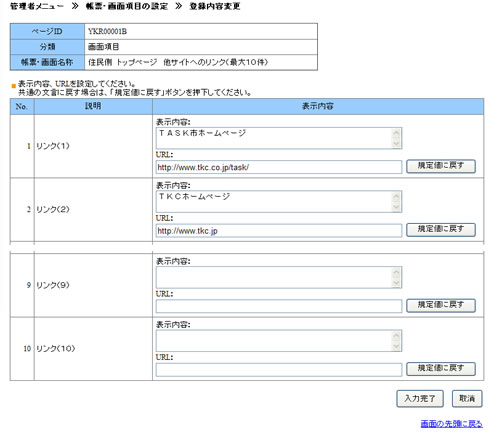Reset Link 1 with 規定値に戻す button
Image resolution: width=500 pixels, height=442 pixels.
441,166
